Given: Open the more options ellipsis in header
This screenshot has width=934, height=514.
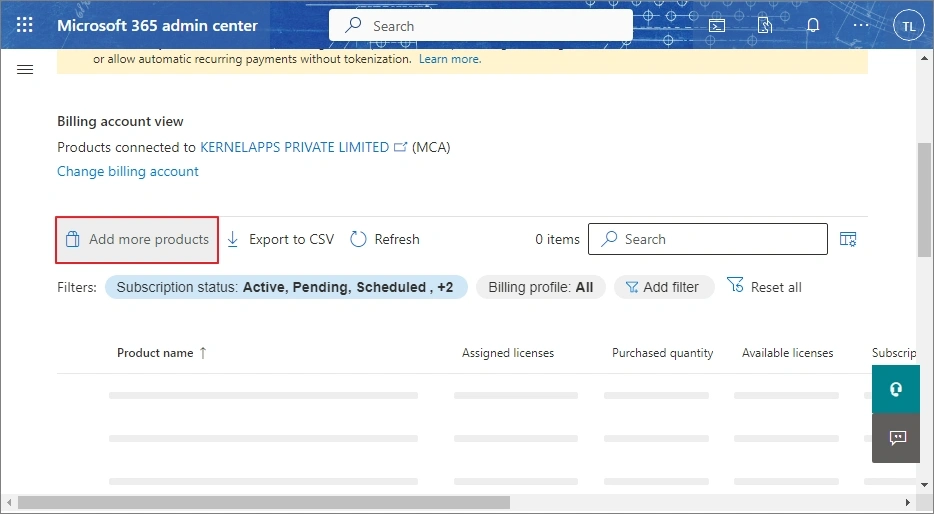Looking at the screenshot, I should pos(861,25).
